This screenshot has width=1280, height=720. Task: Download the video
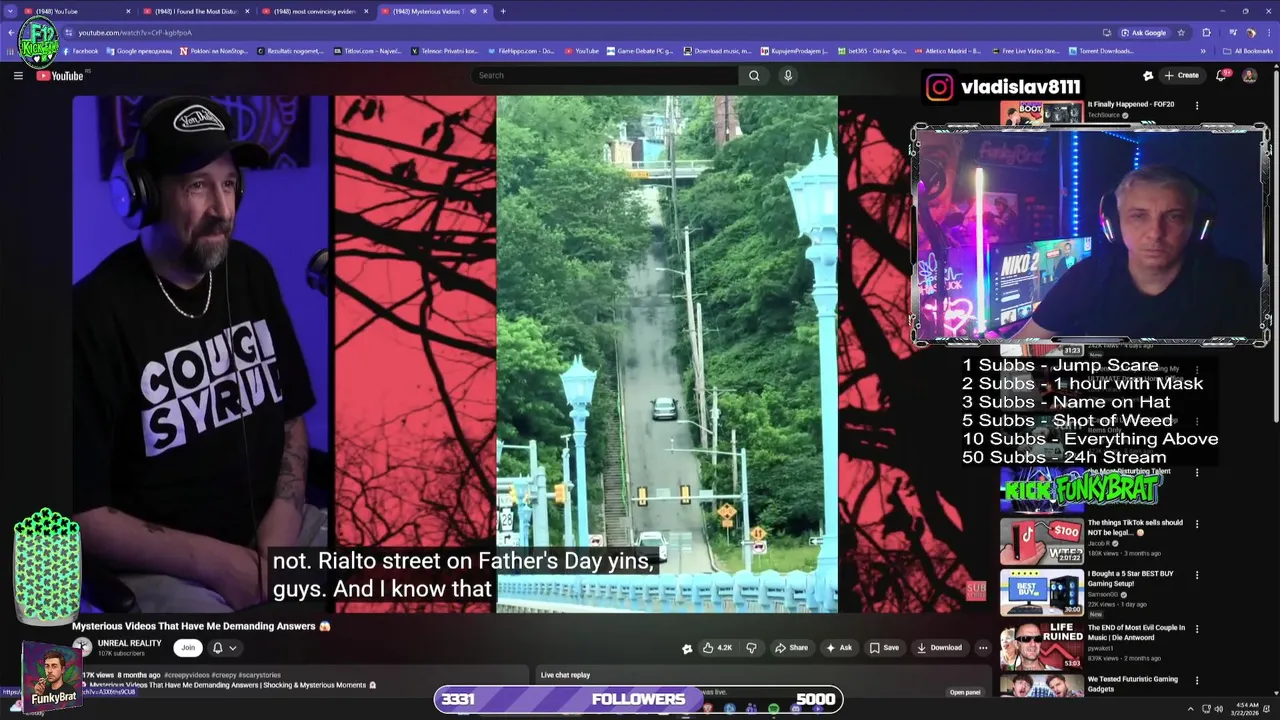tap(939, 648)
